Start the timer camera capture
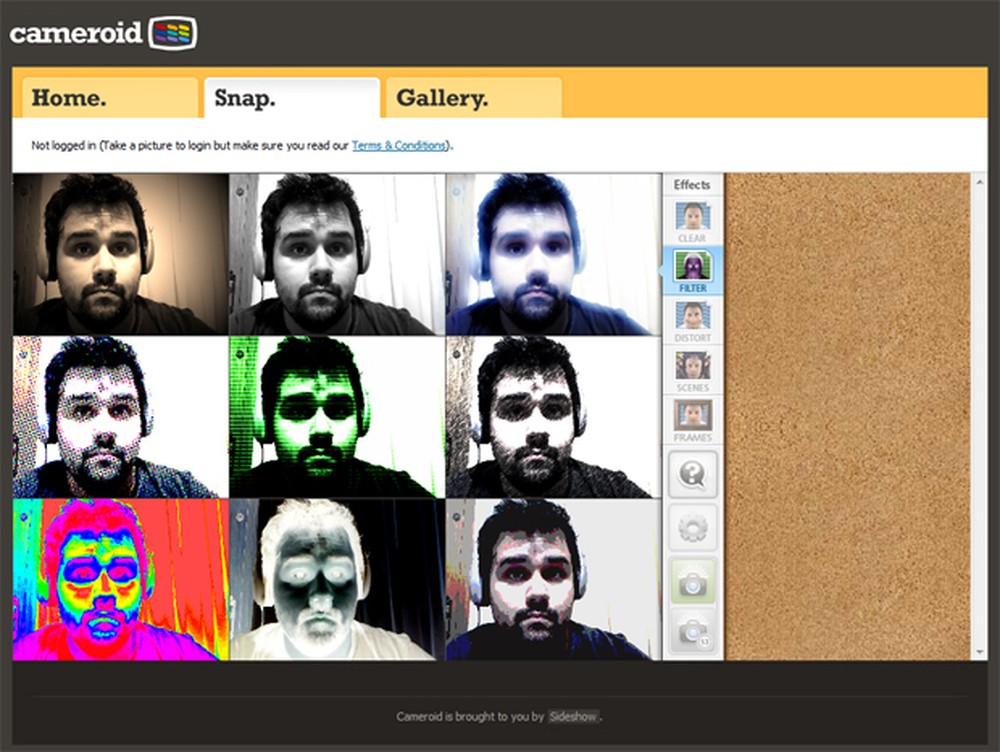 pos(692,630)
